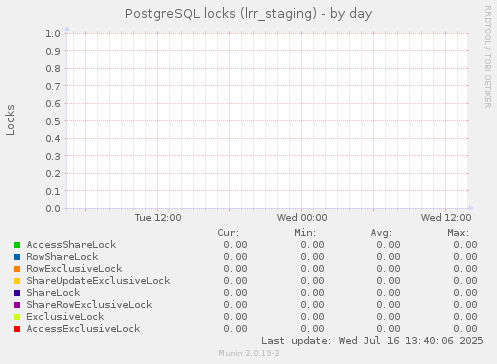The width and height of the screenshot is (497, 364).
Task: Click the orange RowExclusiveLock color swatch
Action: pyautogui.click(x=17, y=269)
